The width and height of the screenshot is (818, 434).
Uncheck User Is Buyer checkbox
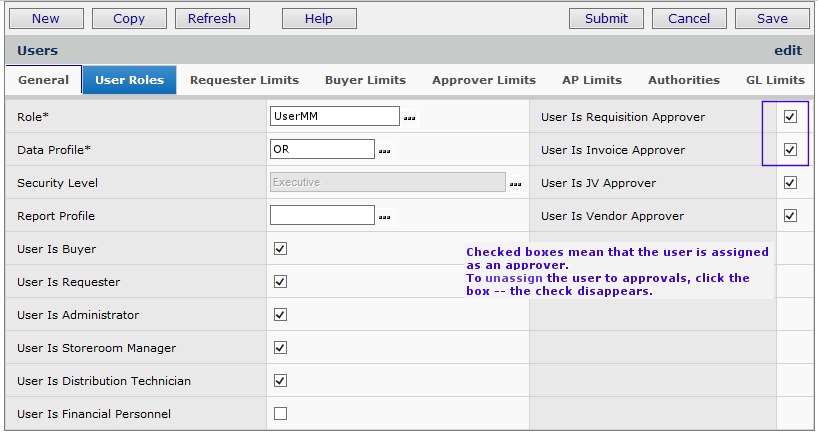tap(280, 249)
